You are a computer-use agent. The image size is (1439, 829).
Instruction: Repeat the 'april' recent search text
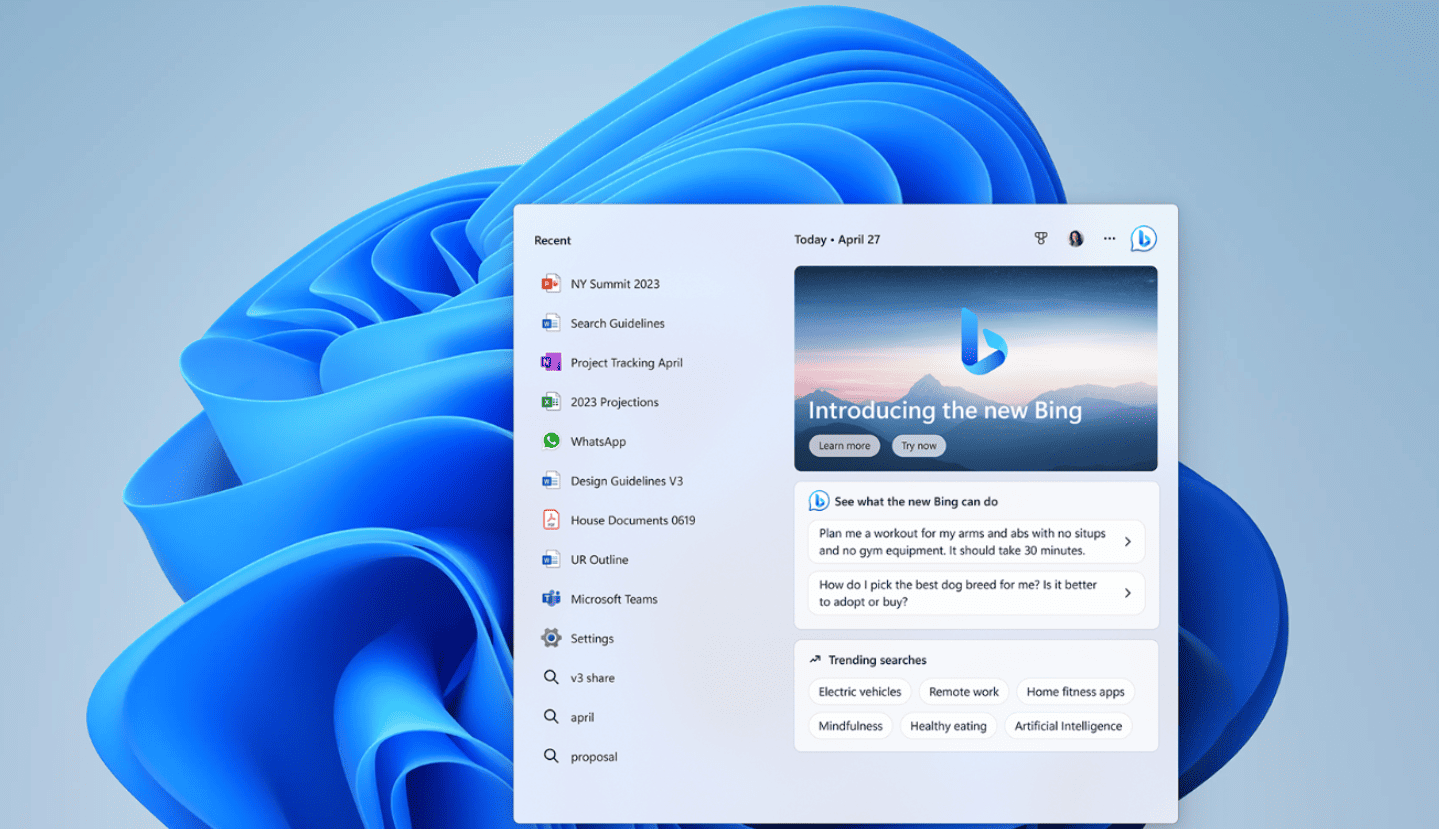point(582,717)
